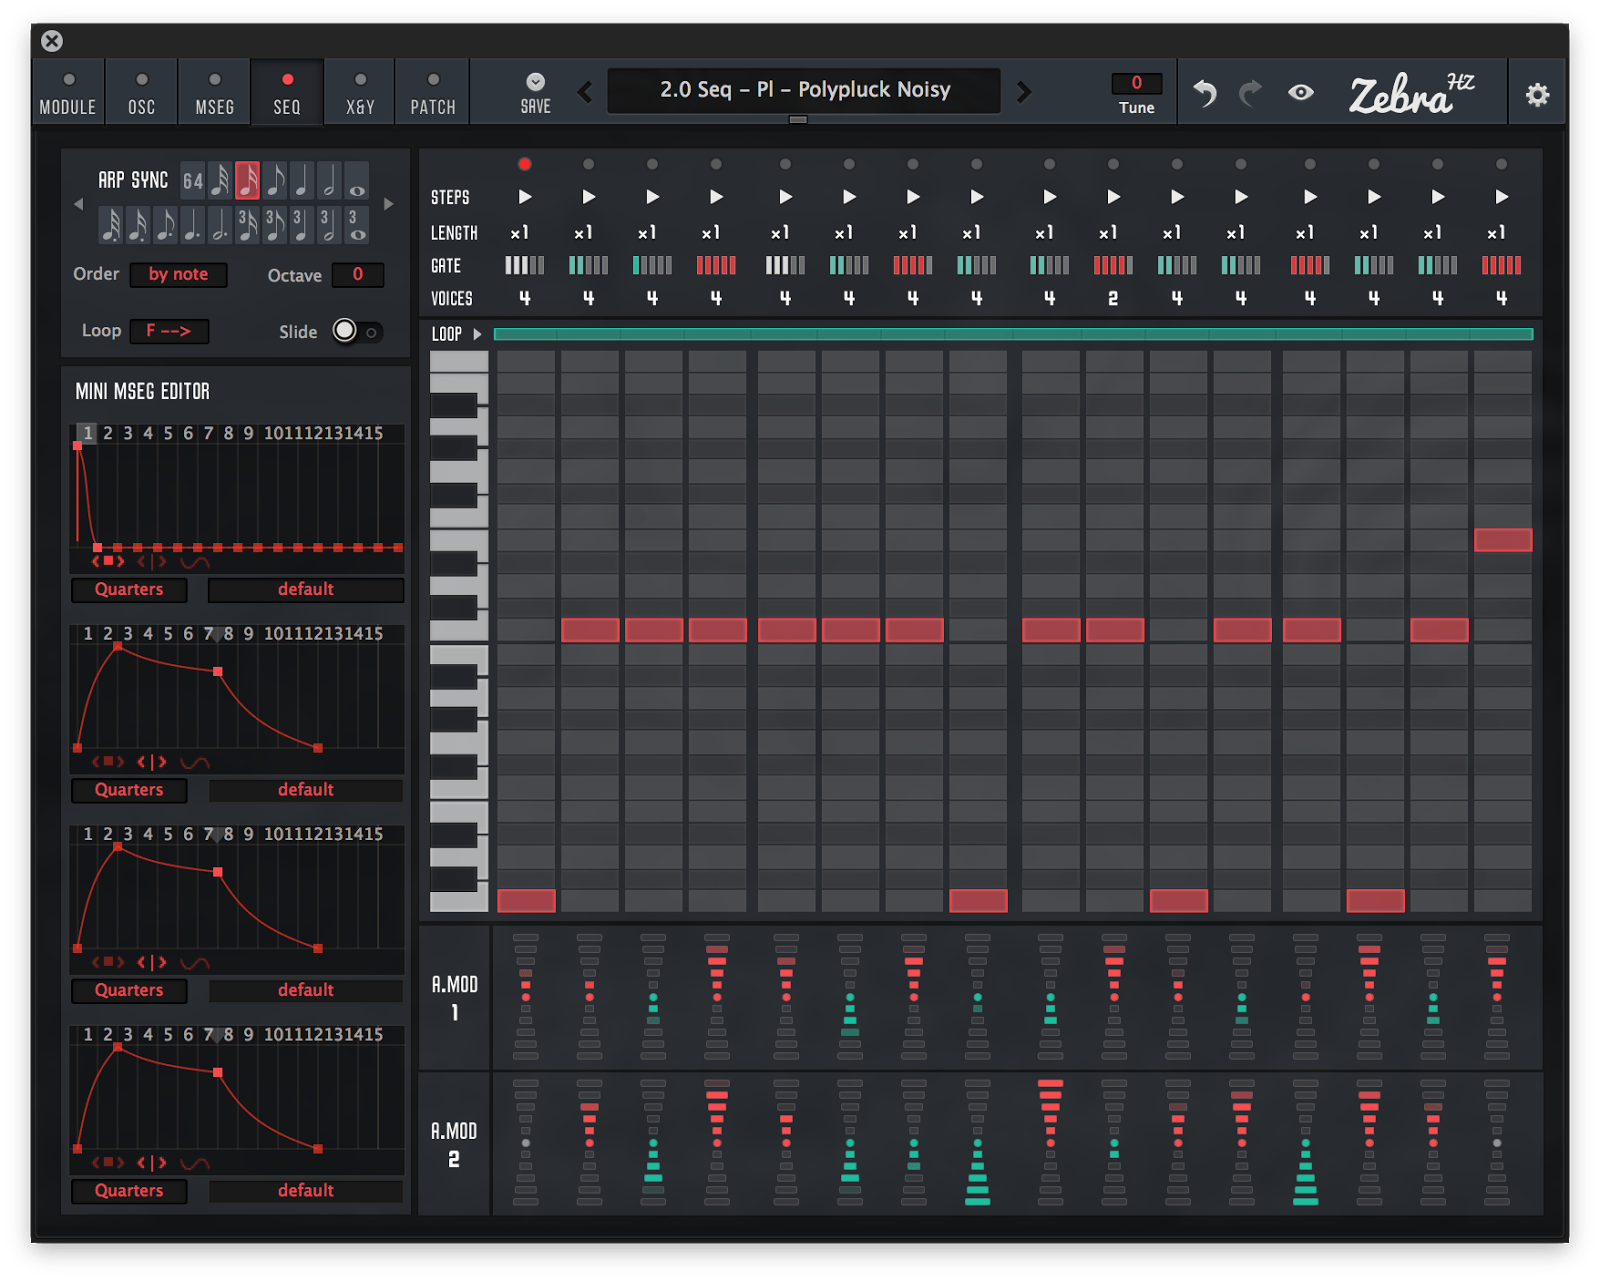1600x1281 pixels.
Task: Select the highlighted 16th note ARP SYNC value
Action: [247, 181]
